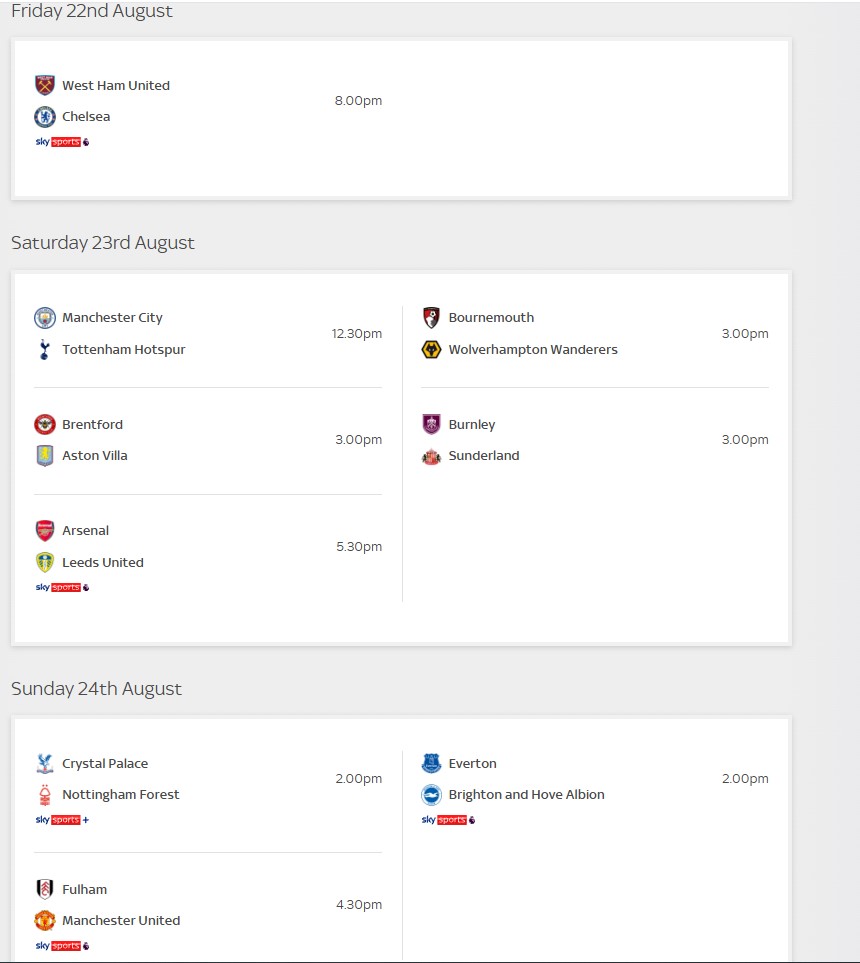Click the Chelsea club badge
Screen dimensions: 860x963
tap(45, 117)
